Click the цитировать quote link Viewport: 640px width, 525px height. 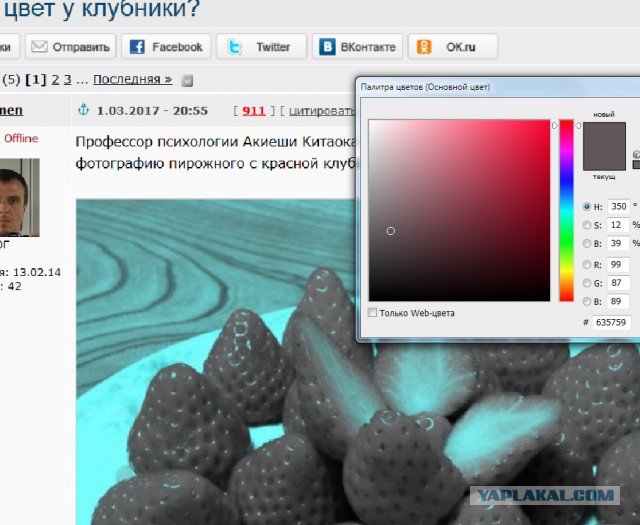322,111
